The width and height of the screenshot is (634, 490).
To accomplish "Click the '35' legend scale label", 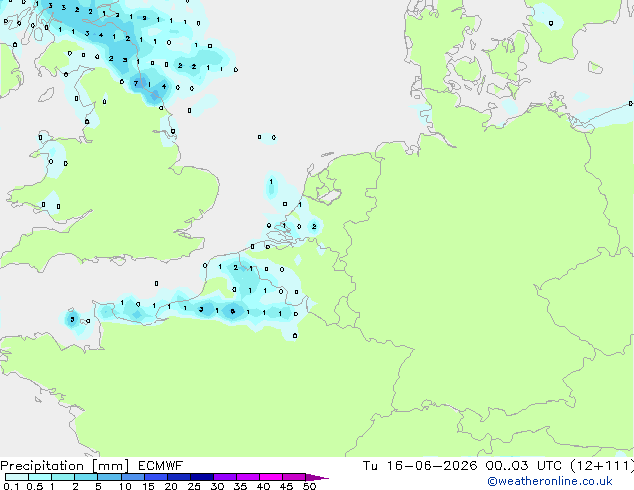I will (240, 486).
